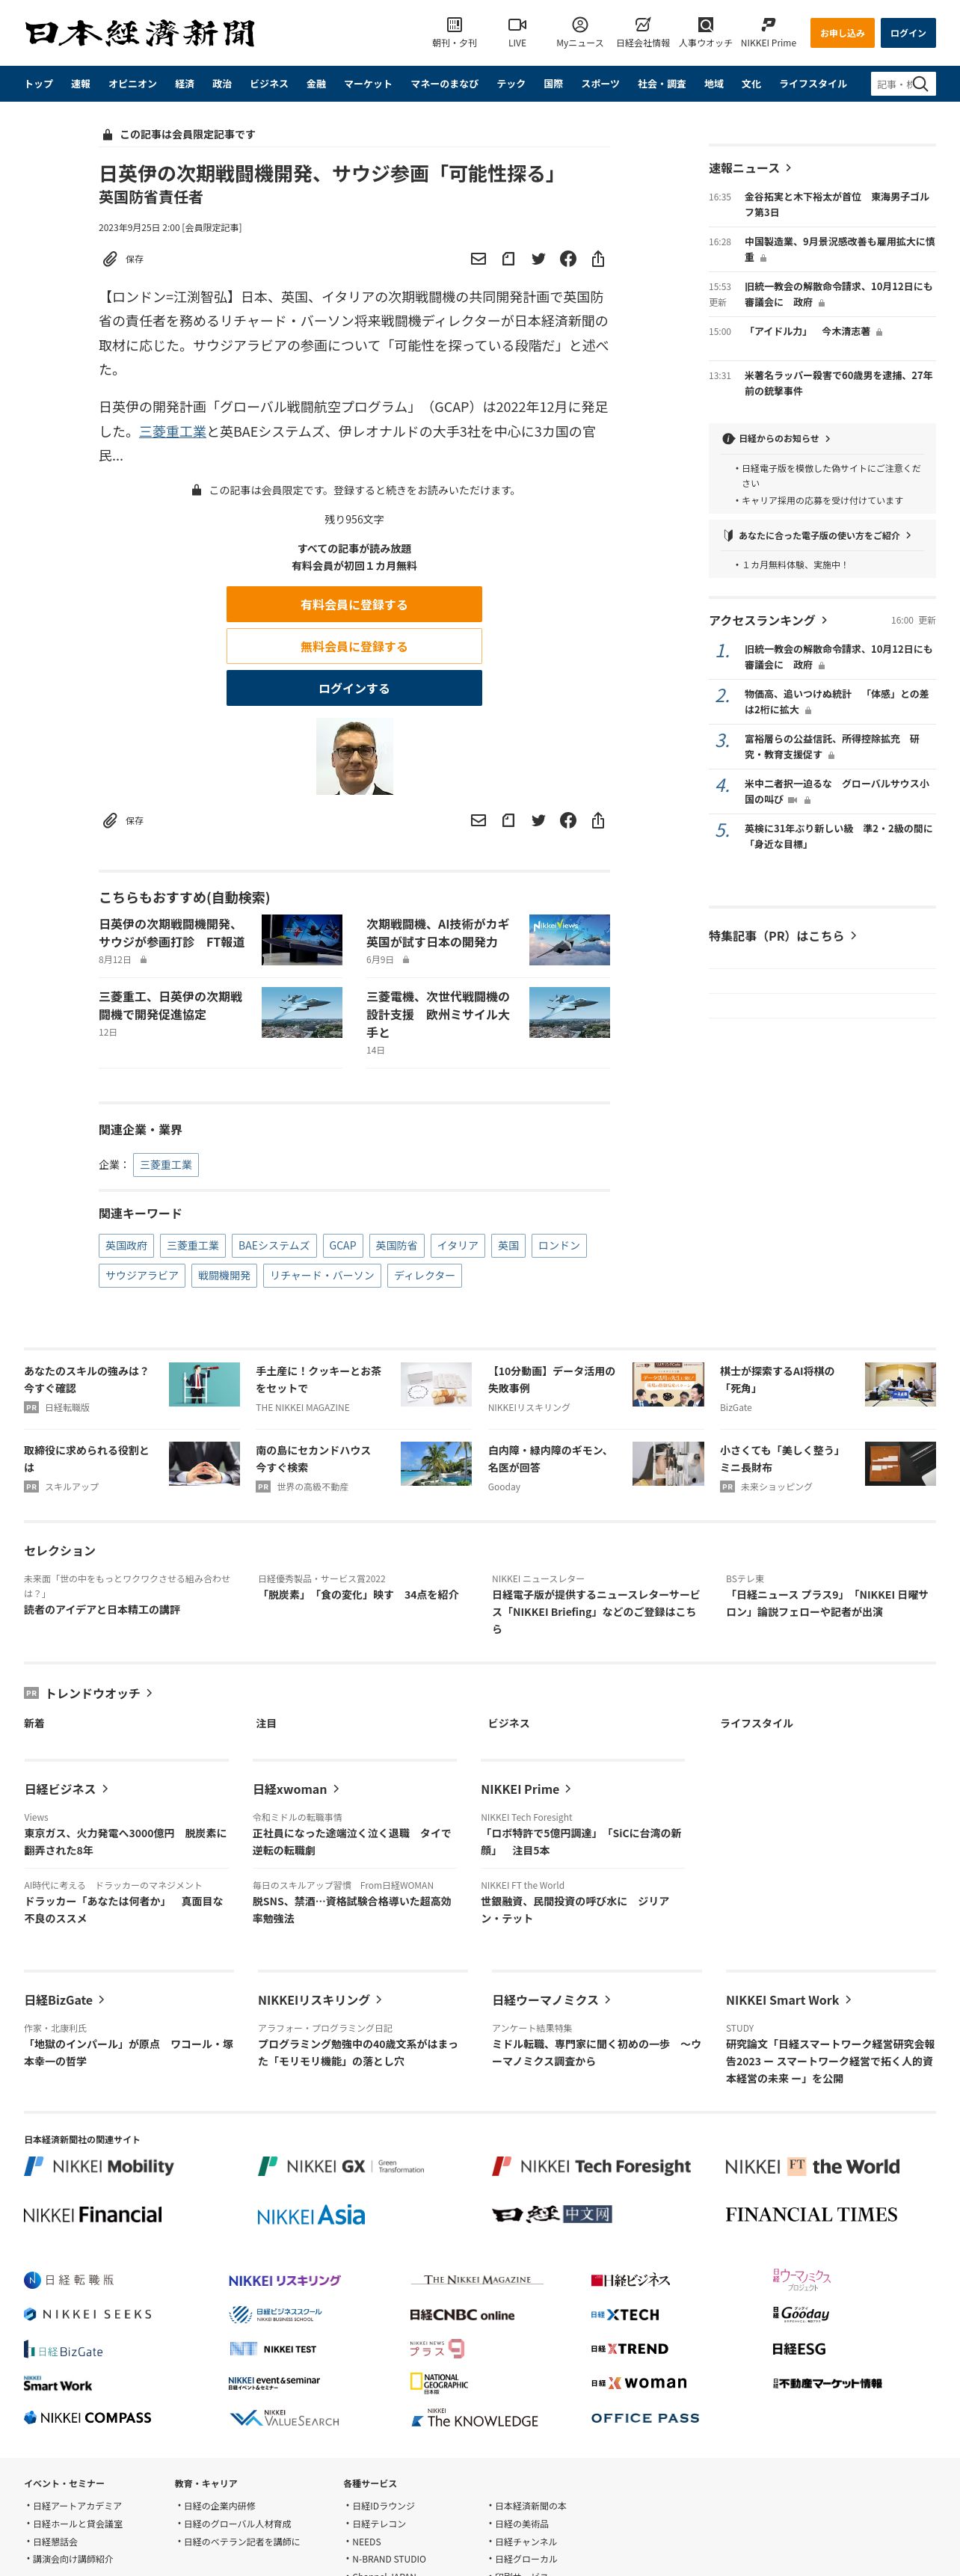Open NIKKEI Tech Foresight logo link

click(591, 2166)
